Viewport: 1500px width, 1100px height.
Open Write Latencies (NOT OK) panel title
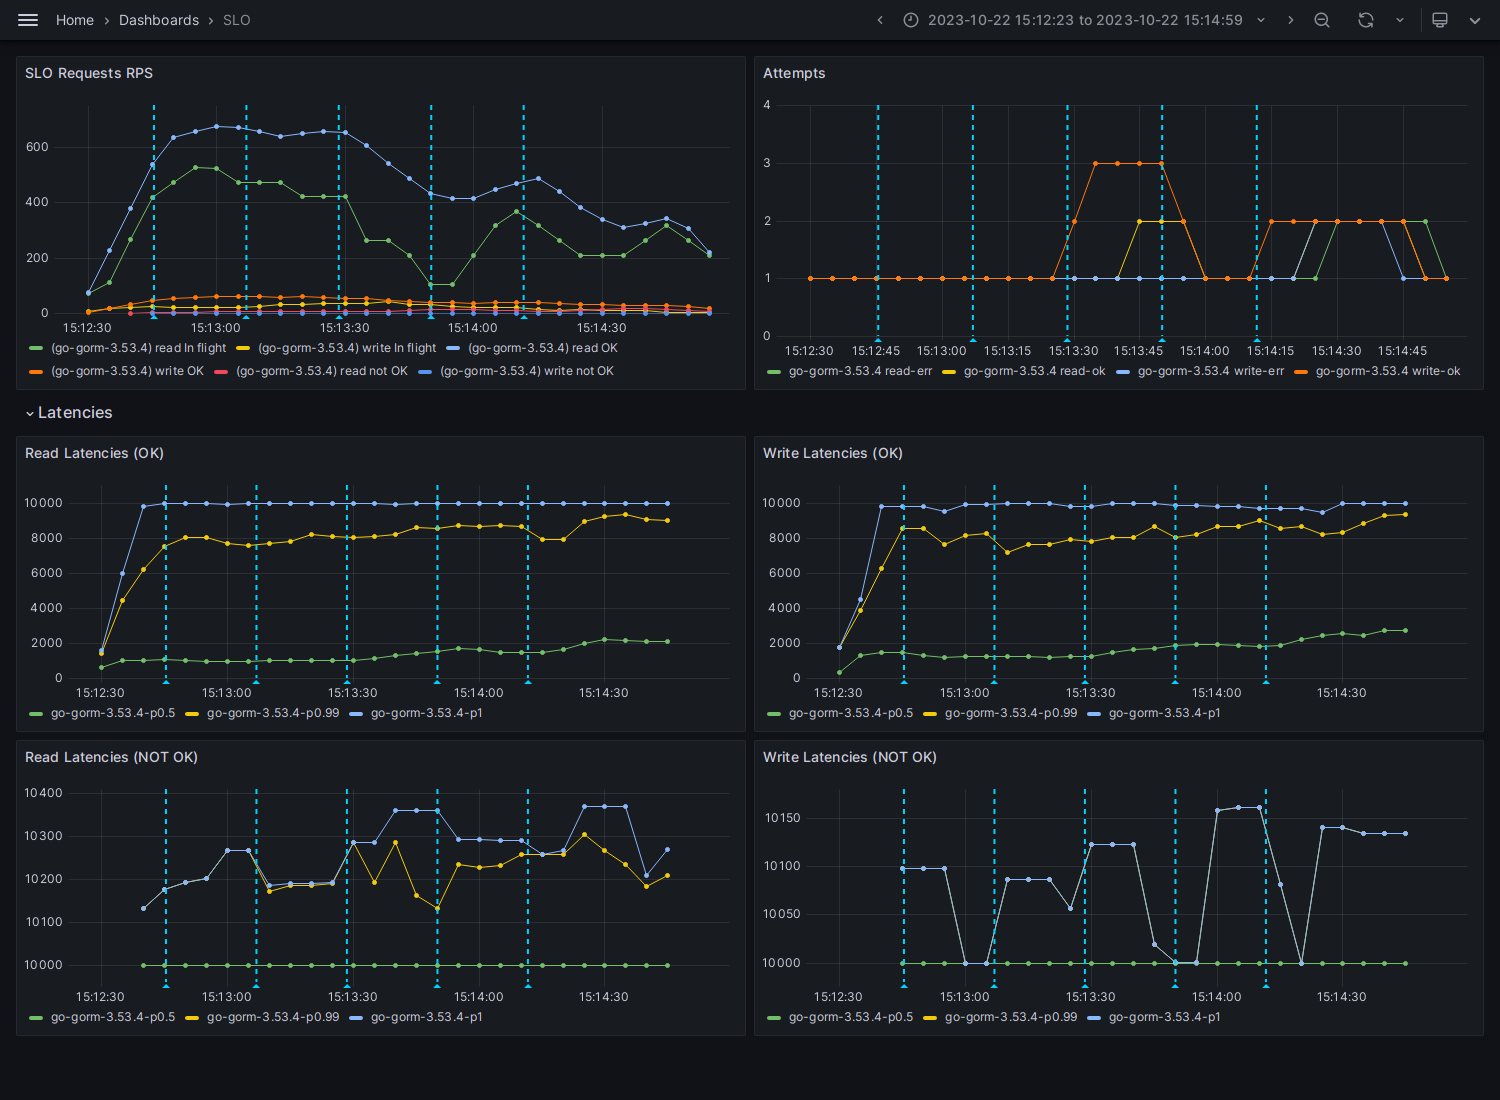pyautogui.click(x=850, y=757)
